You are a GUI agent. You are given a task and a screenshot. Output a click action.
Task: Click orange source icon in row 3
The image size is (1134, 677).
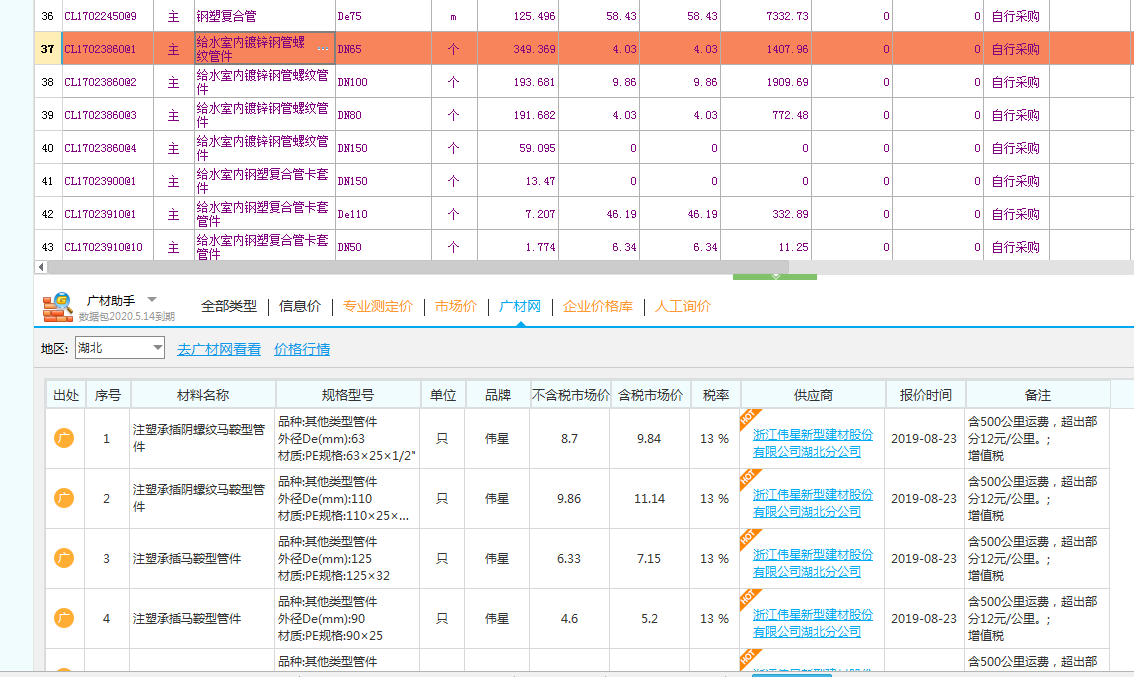[x=64, y=558]
